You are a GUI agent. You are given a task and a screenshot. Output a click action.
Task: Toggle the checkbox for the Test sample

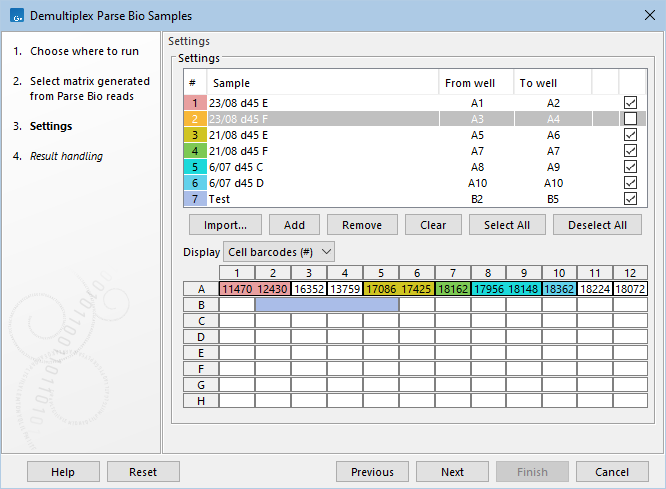coord(630,199)
